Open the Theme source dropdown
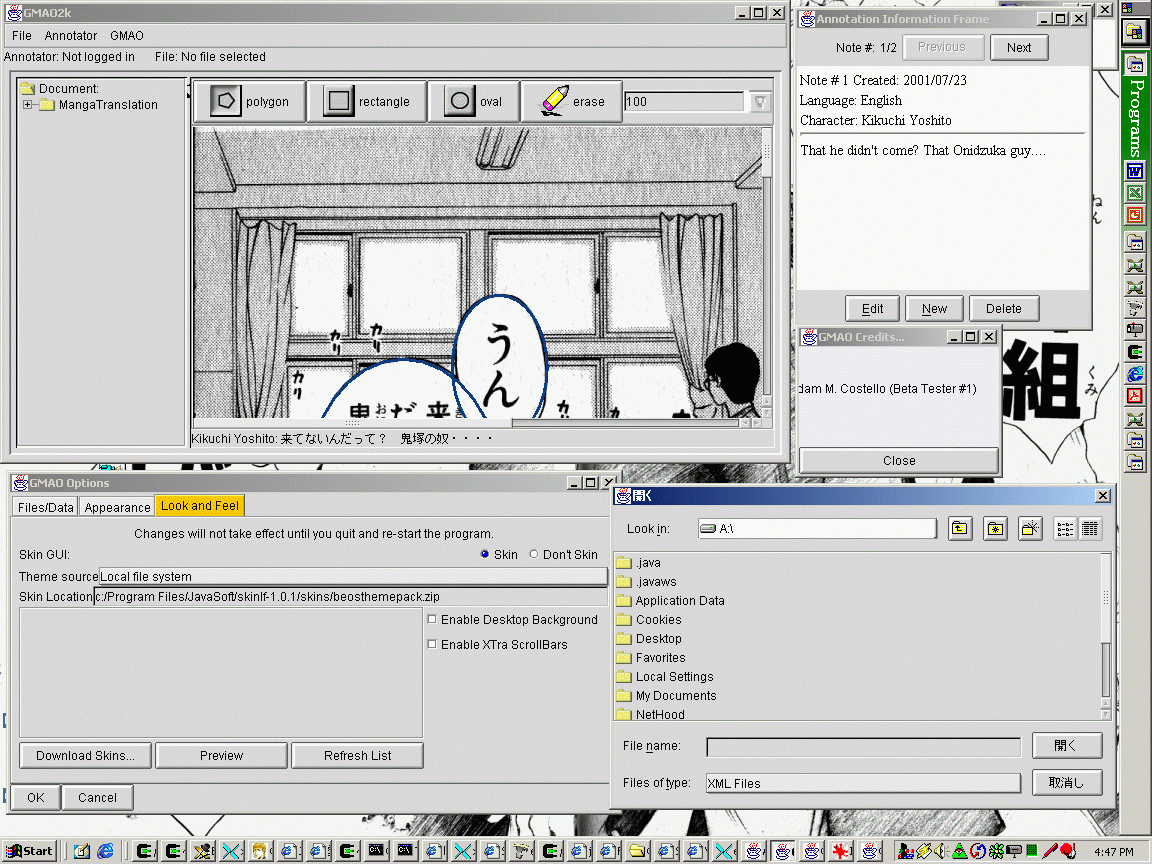The height and width of the screenshot is (864, 1152). [353, 577]
